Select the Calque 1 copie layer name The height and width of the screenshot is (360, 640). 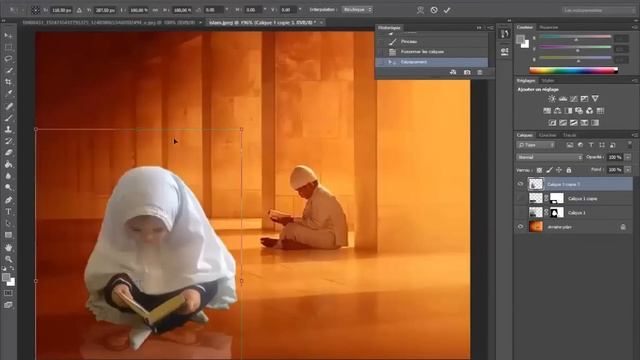tap(582, 198)
